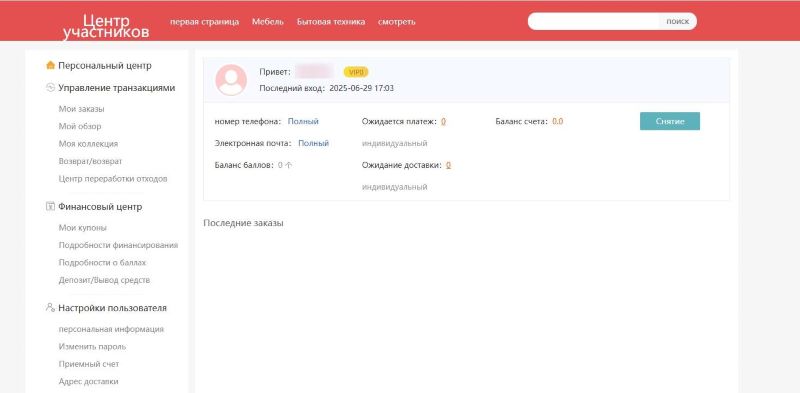
Task: Open Мой обзор in the sidebar
Action: 80,126
